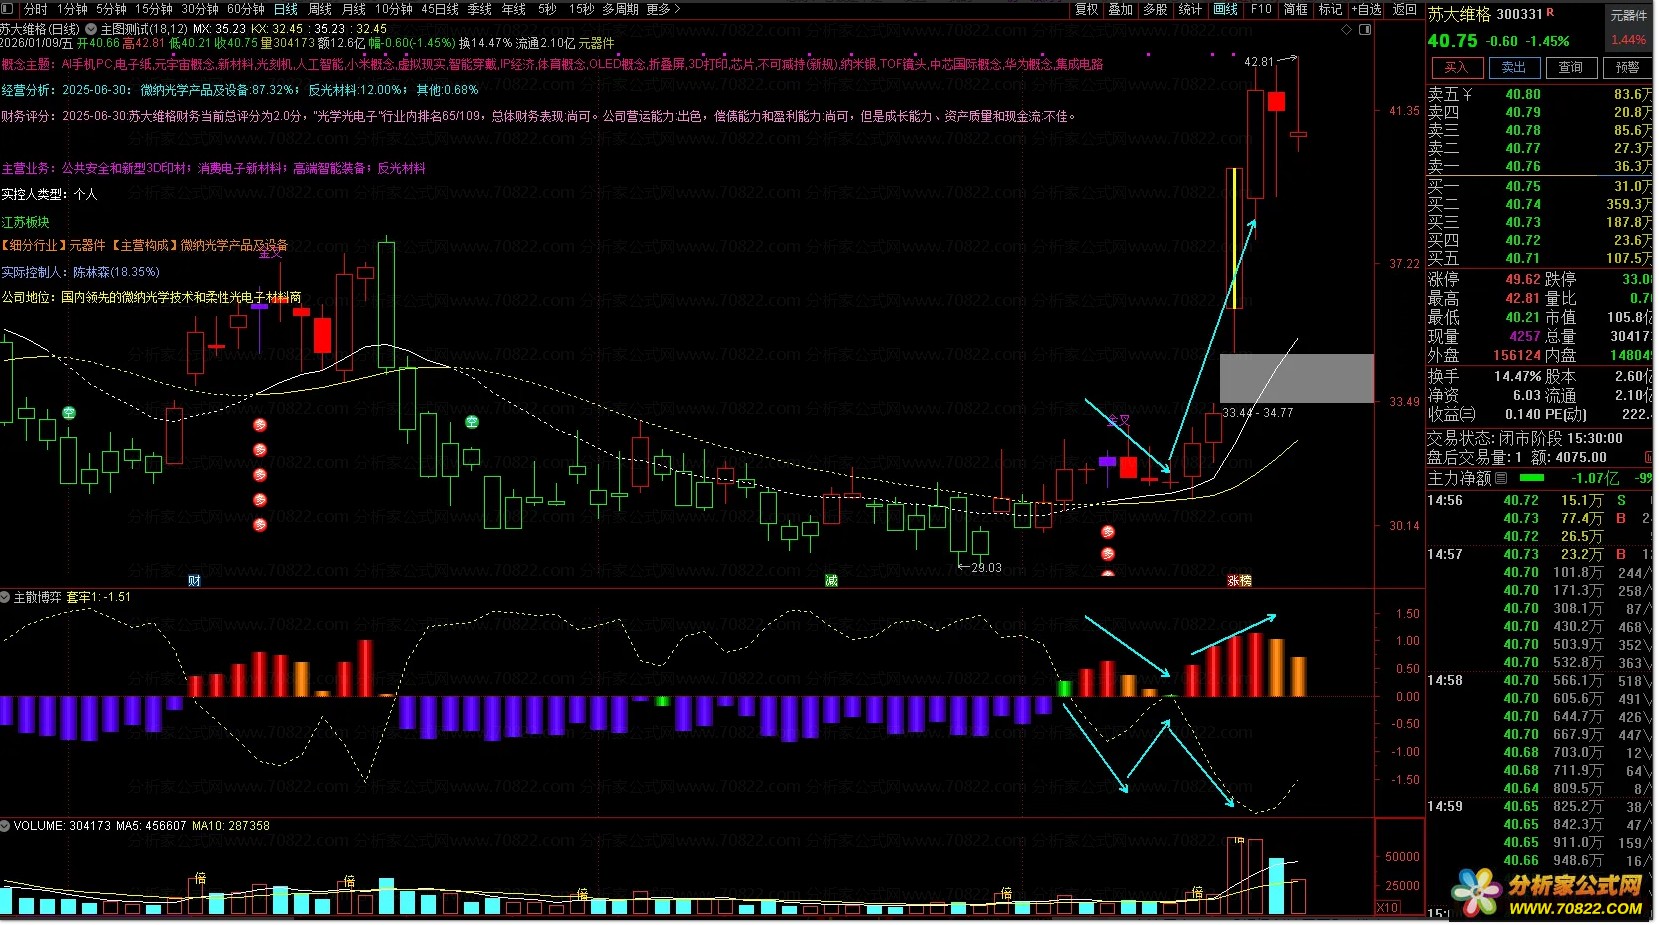Open the 多周期 multi-period view
The image size is (1659, 925).
coord(620,9)
